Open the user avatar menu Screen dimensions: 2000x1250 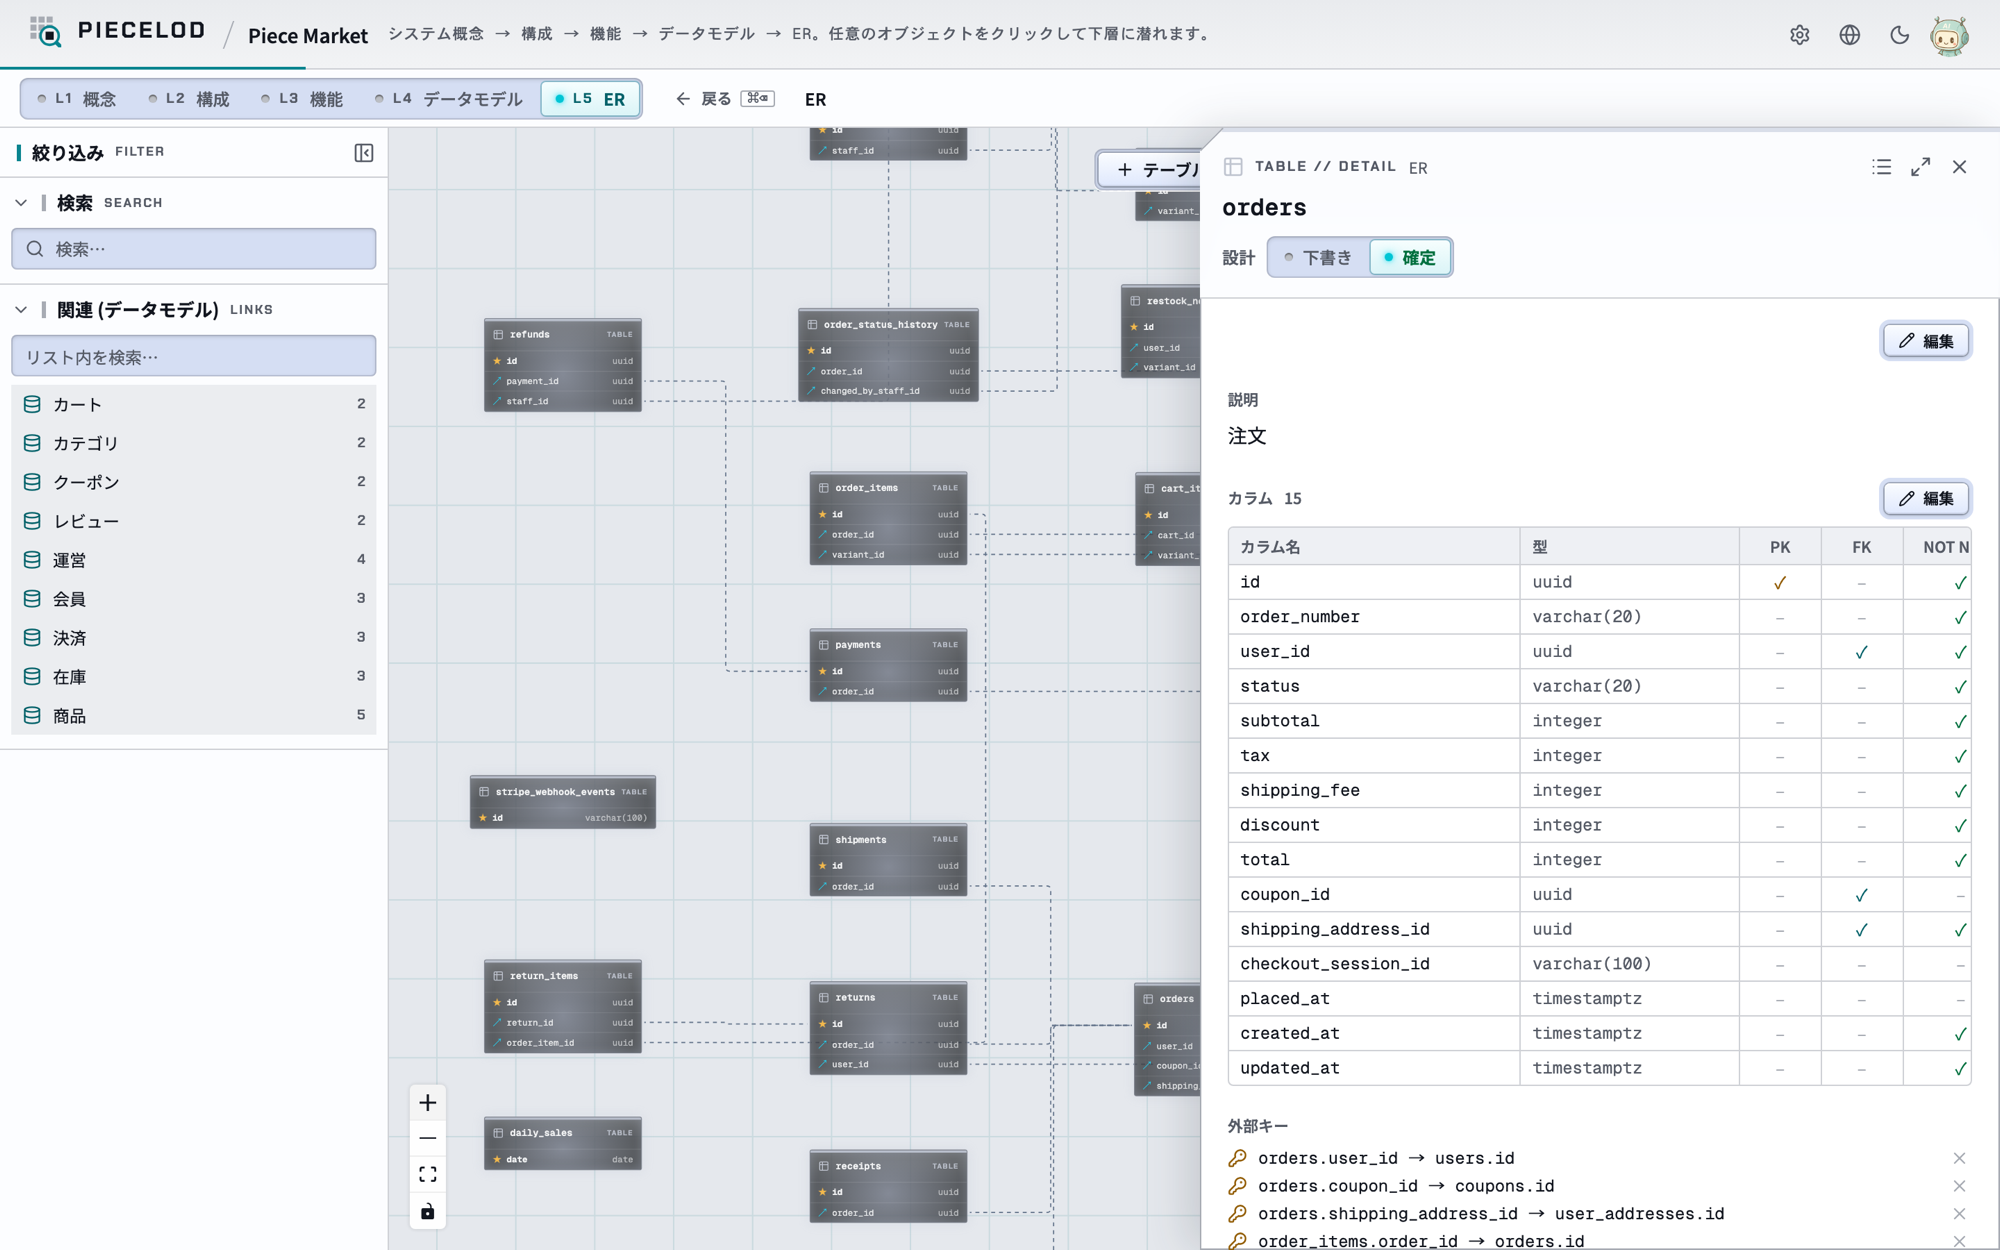(x=1949, y=36)
